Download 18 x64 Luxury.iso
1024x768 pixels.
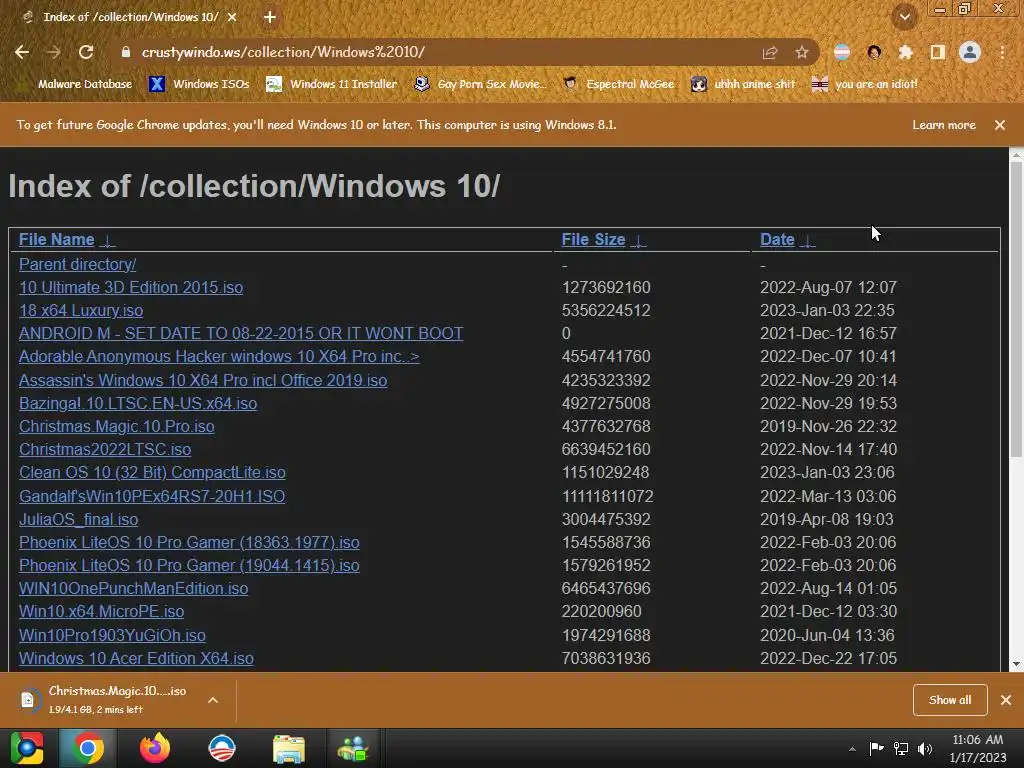81,310
